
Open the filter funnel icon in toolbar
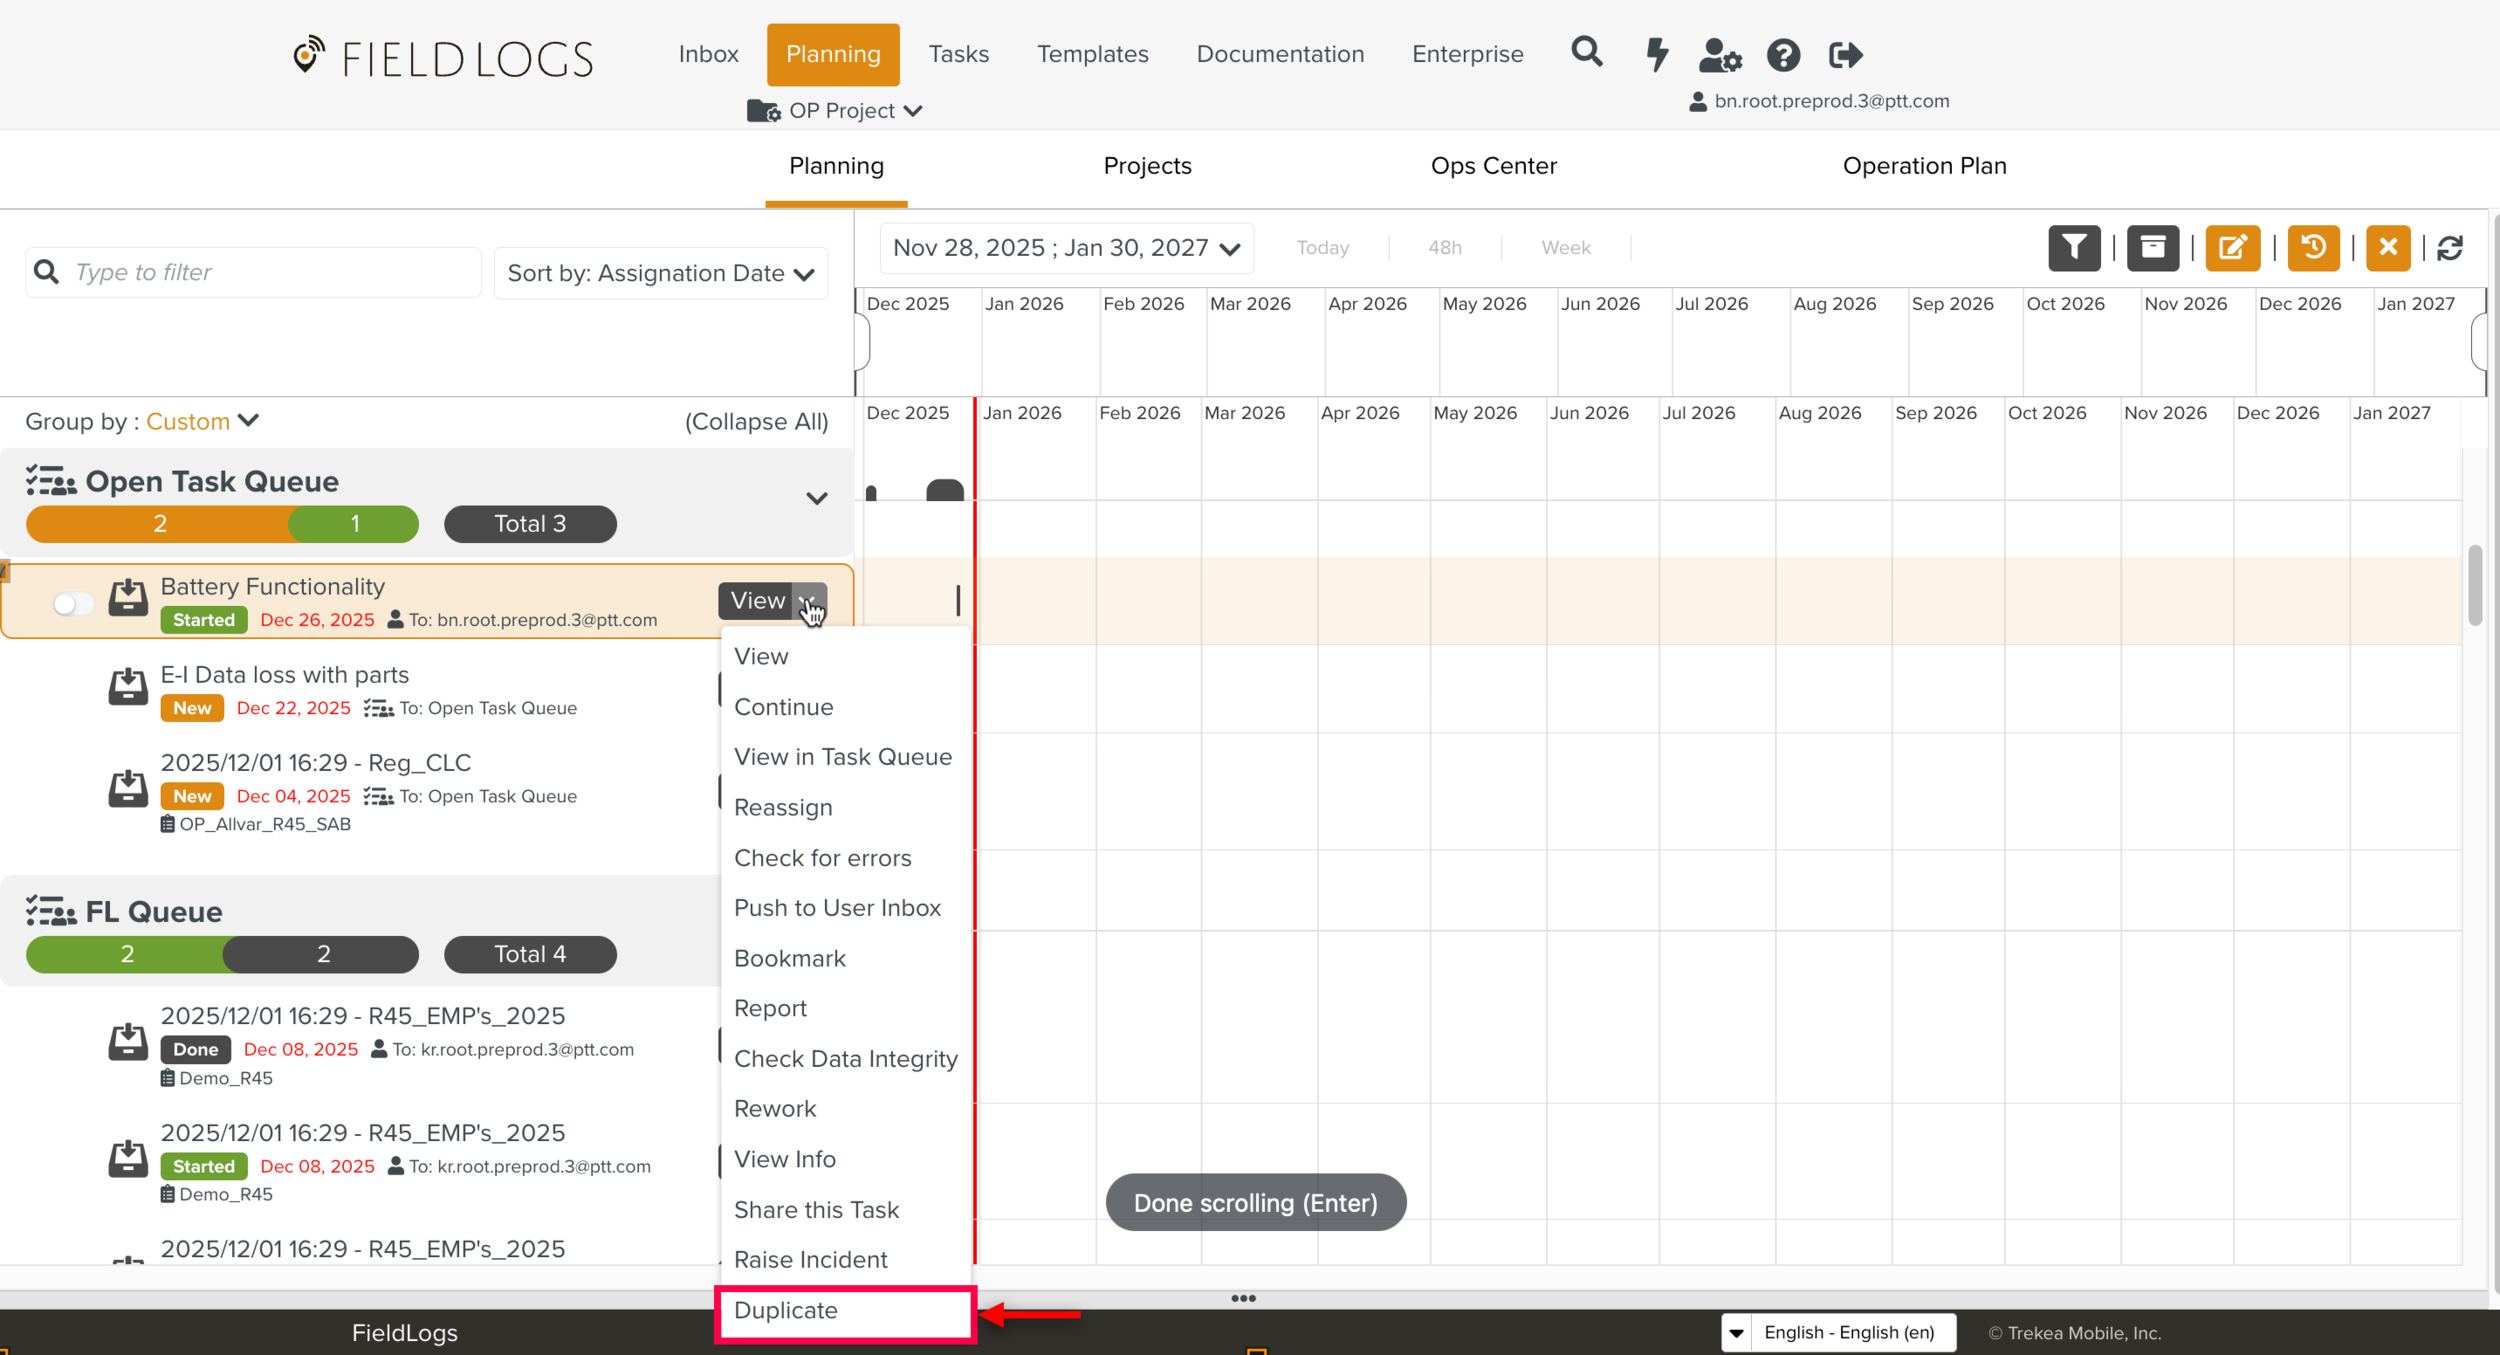pos(2074,247)
